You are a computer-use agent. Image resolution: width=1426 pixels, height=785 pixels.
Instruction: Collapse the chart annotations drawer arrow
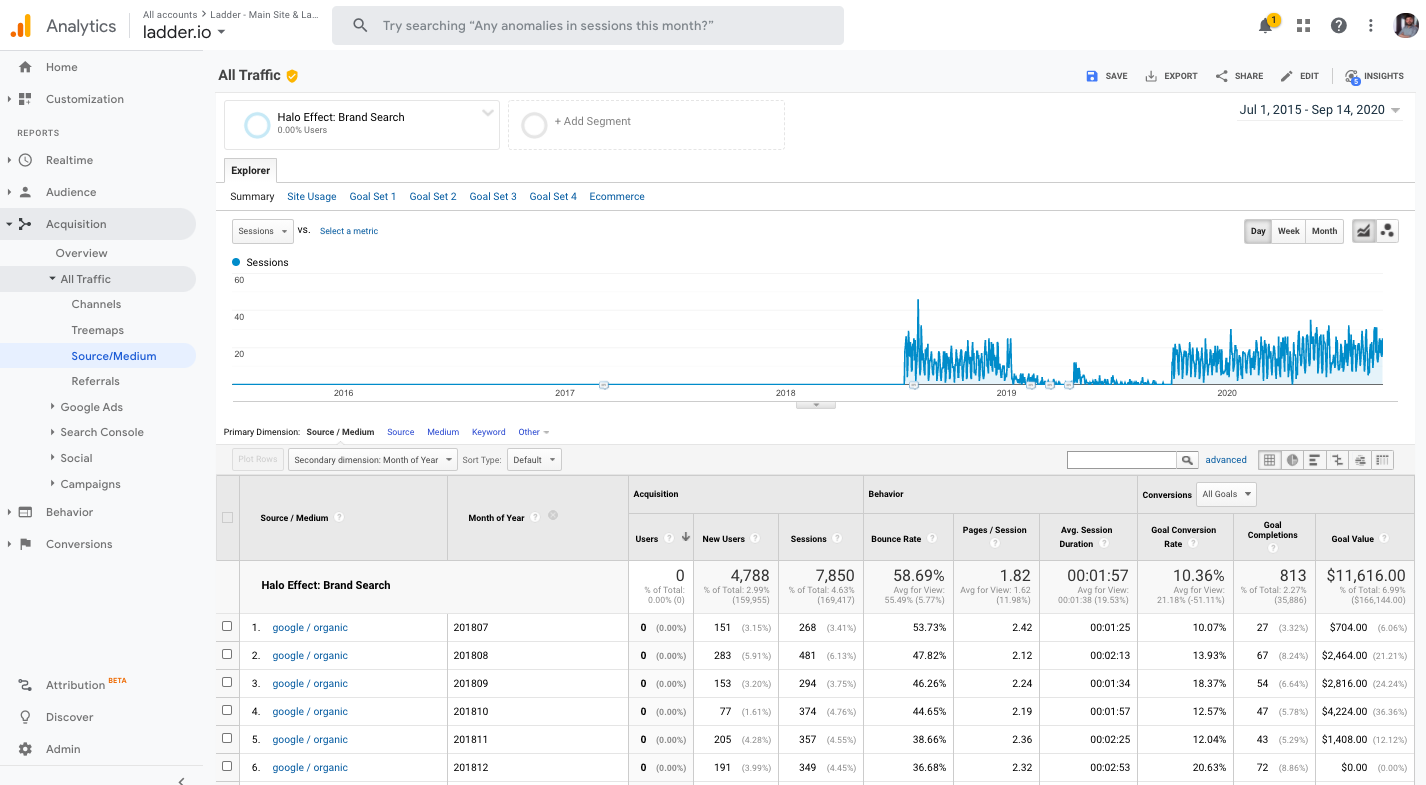816,405
